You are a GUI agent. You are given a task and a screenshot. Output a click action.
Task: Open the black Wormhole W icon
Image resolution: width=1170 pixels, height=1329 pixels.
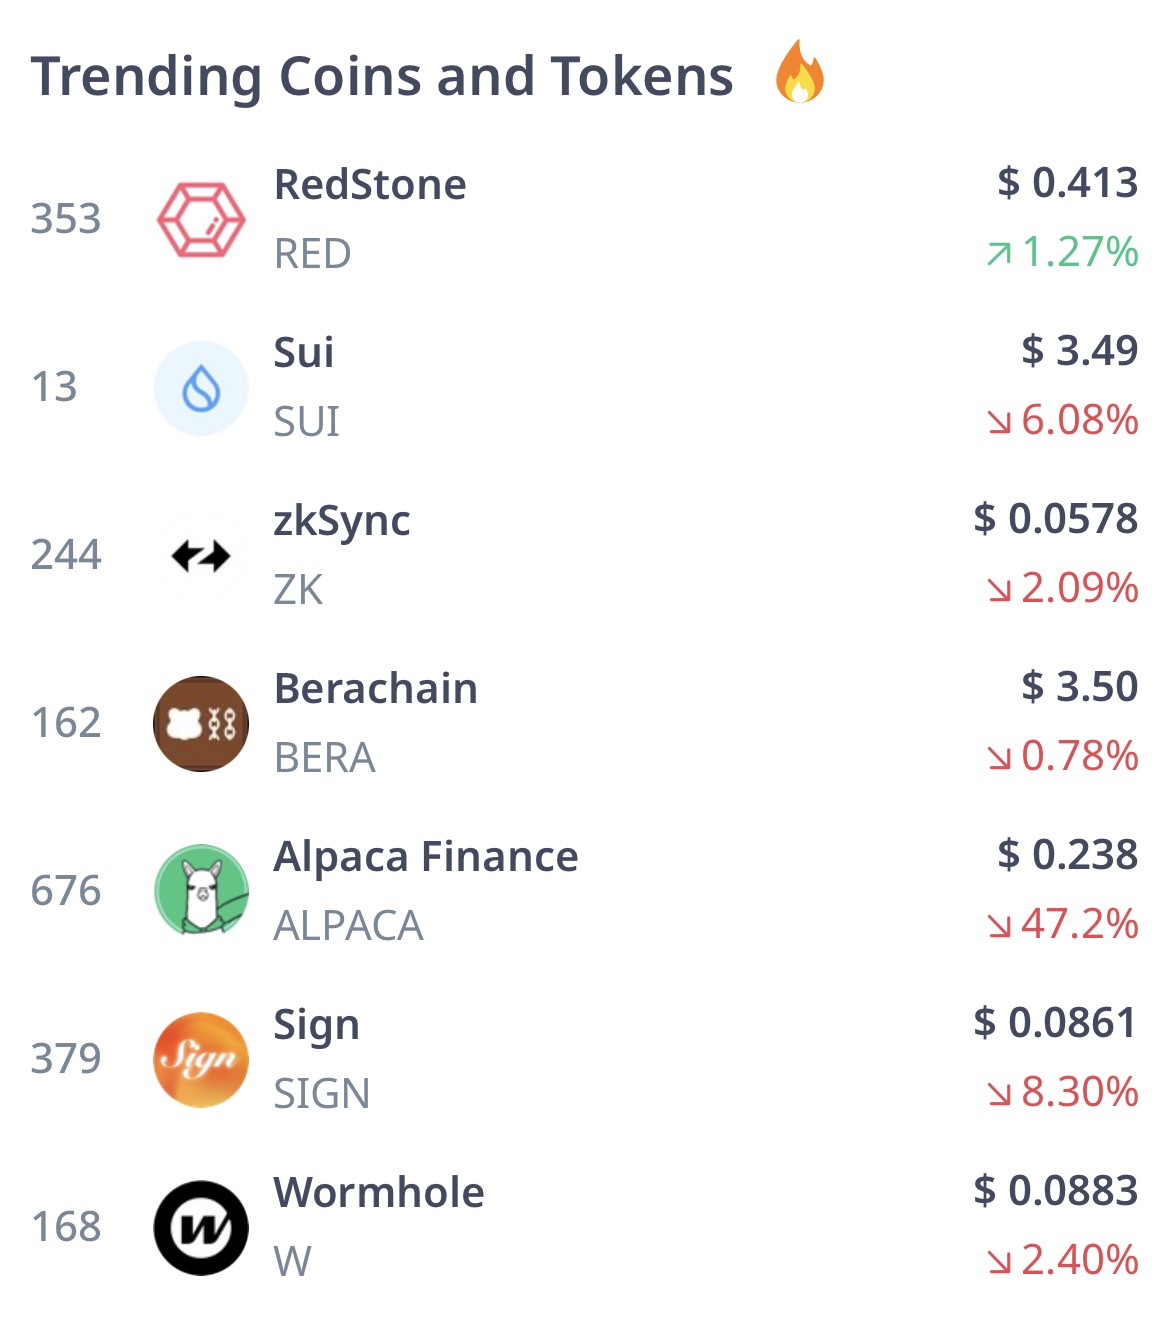(201, 1228)
